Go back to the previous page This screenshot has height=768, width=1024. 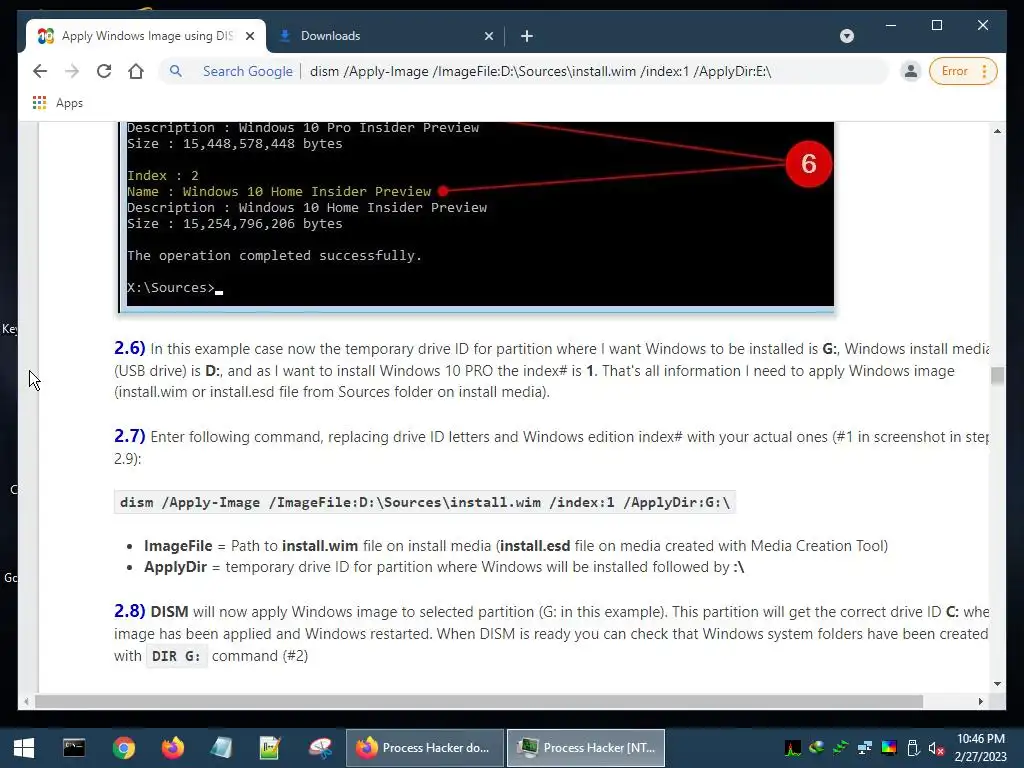click(40, 71)
